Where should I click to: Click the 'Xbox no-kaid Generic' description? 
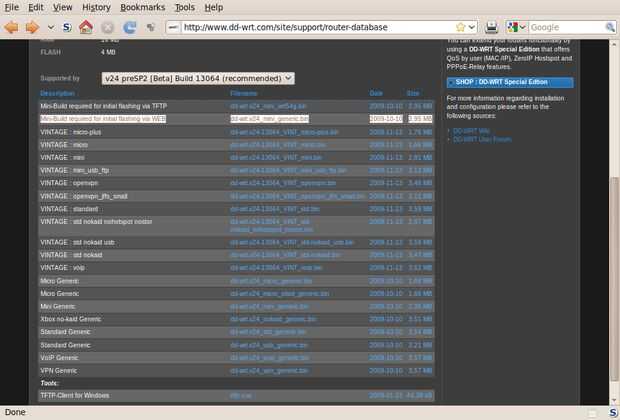[x=70, y=319]
